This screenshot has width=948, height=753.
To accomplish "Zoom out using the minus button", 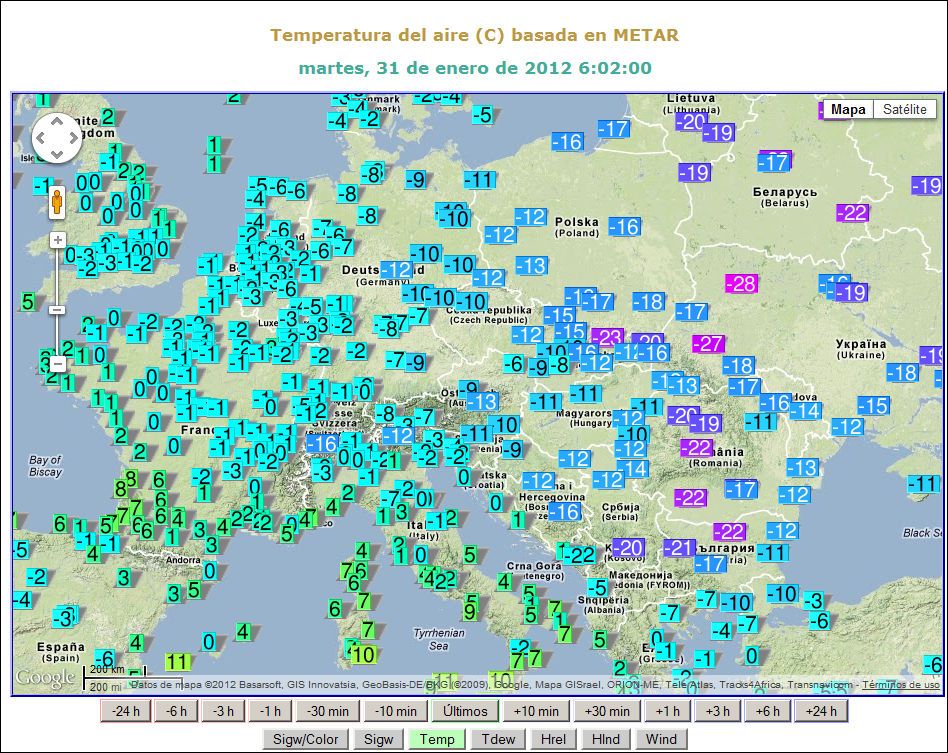I will point(57,364).
